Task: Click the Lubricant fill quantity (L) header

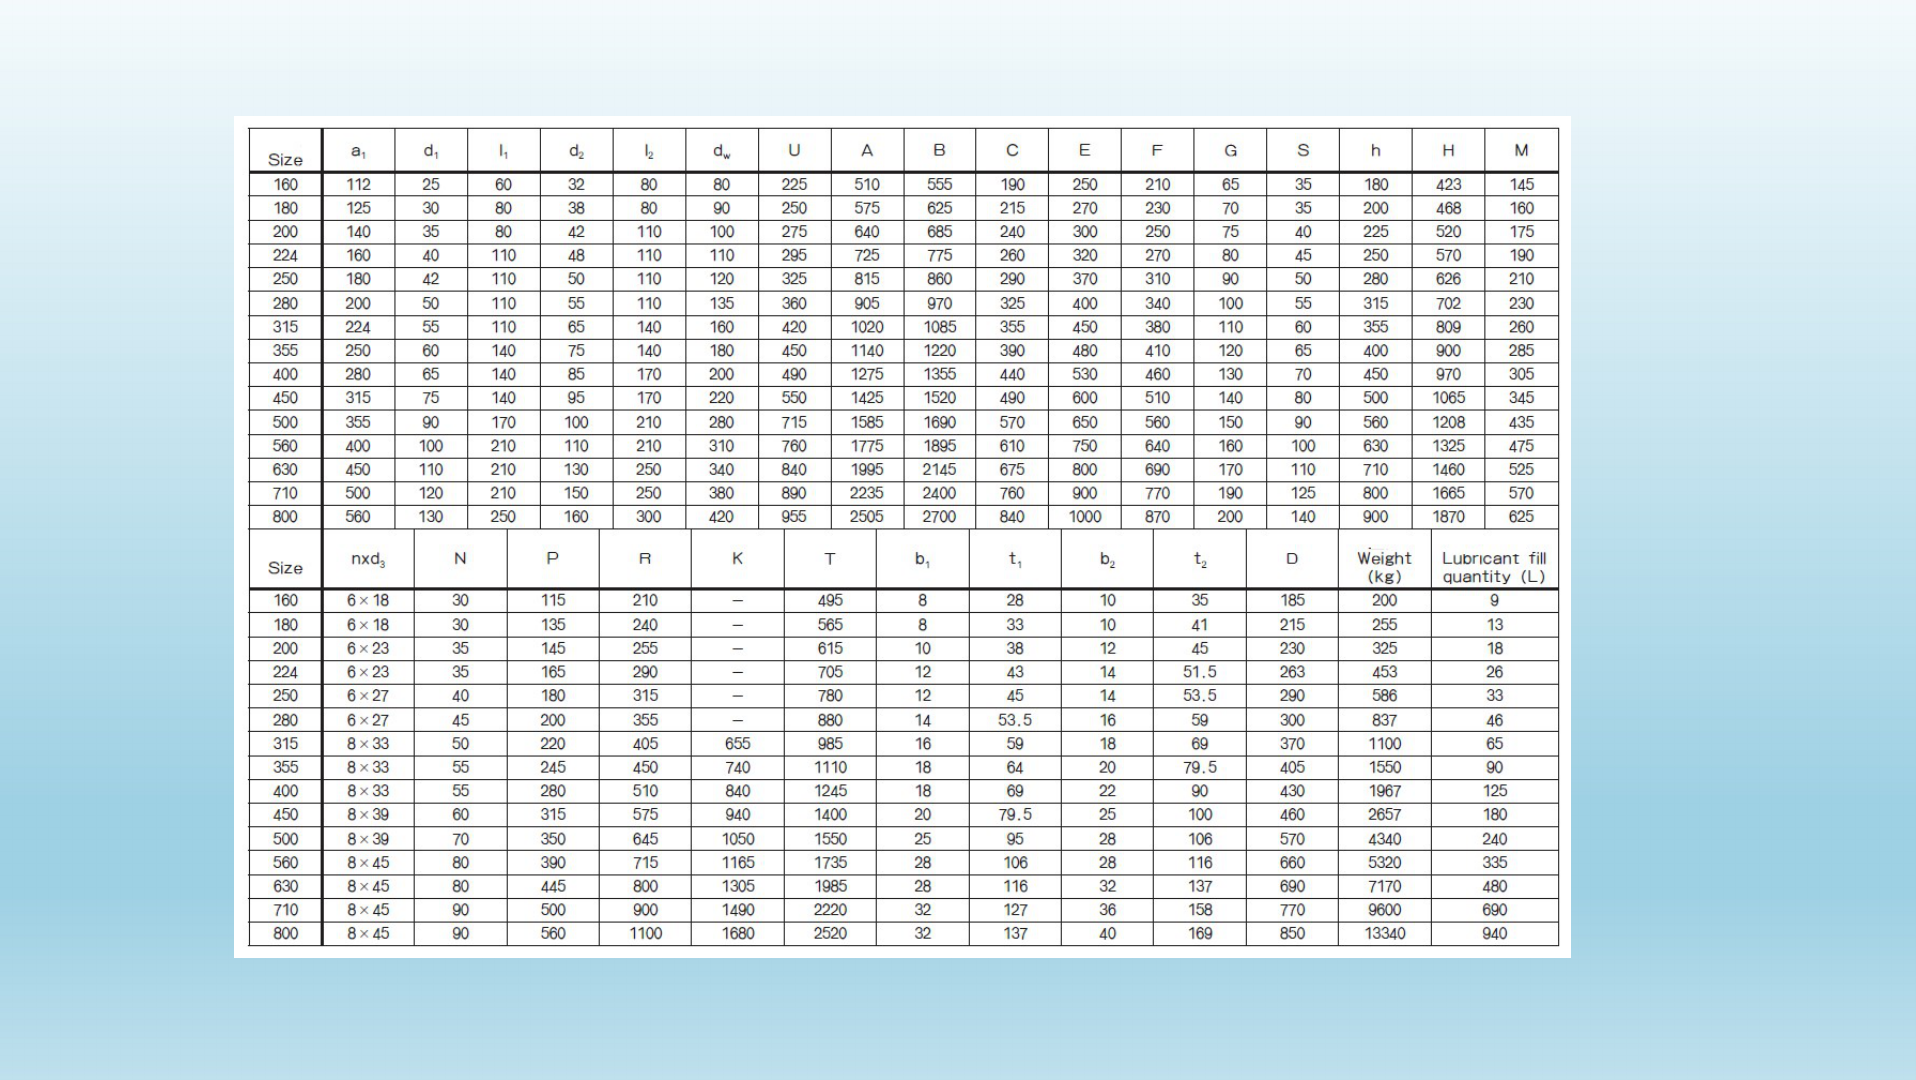Action: tap(1494, 567)
